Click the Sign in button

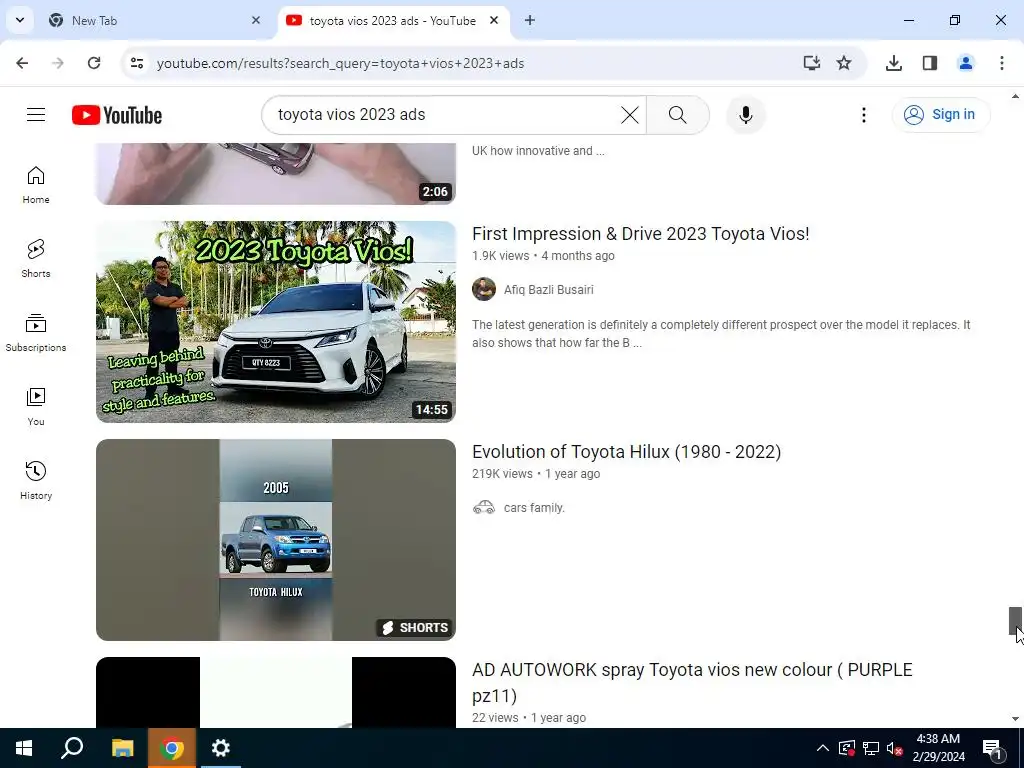pos(940,115)
